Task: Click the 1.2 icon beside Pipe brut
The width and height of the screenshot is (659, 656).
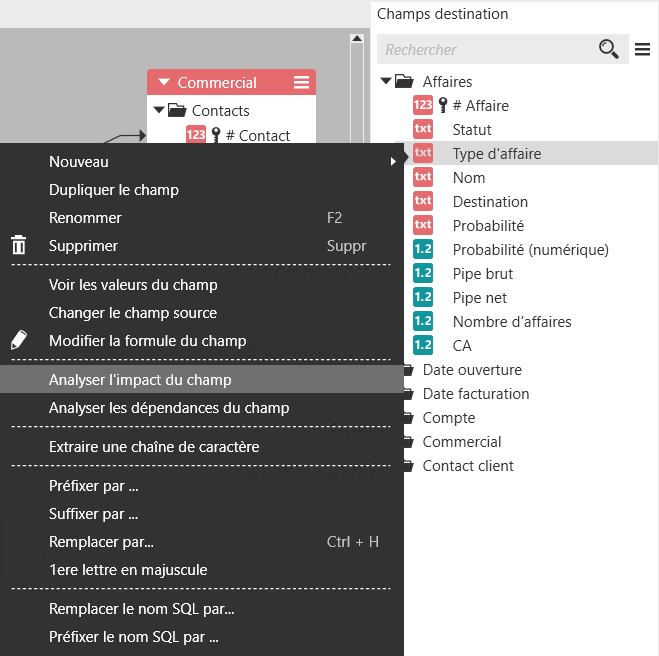Action: 423,274
